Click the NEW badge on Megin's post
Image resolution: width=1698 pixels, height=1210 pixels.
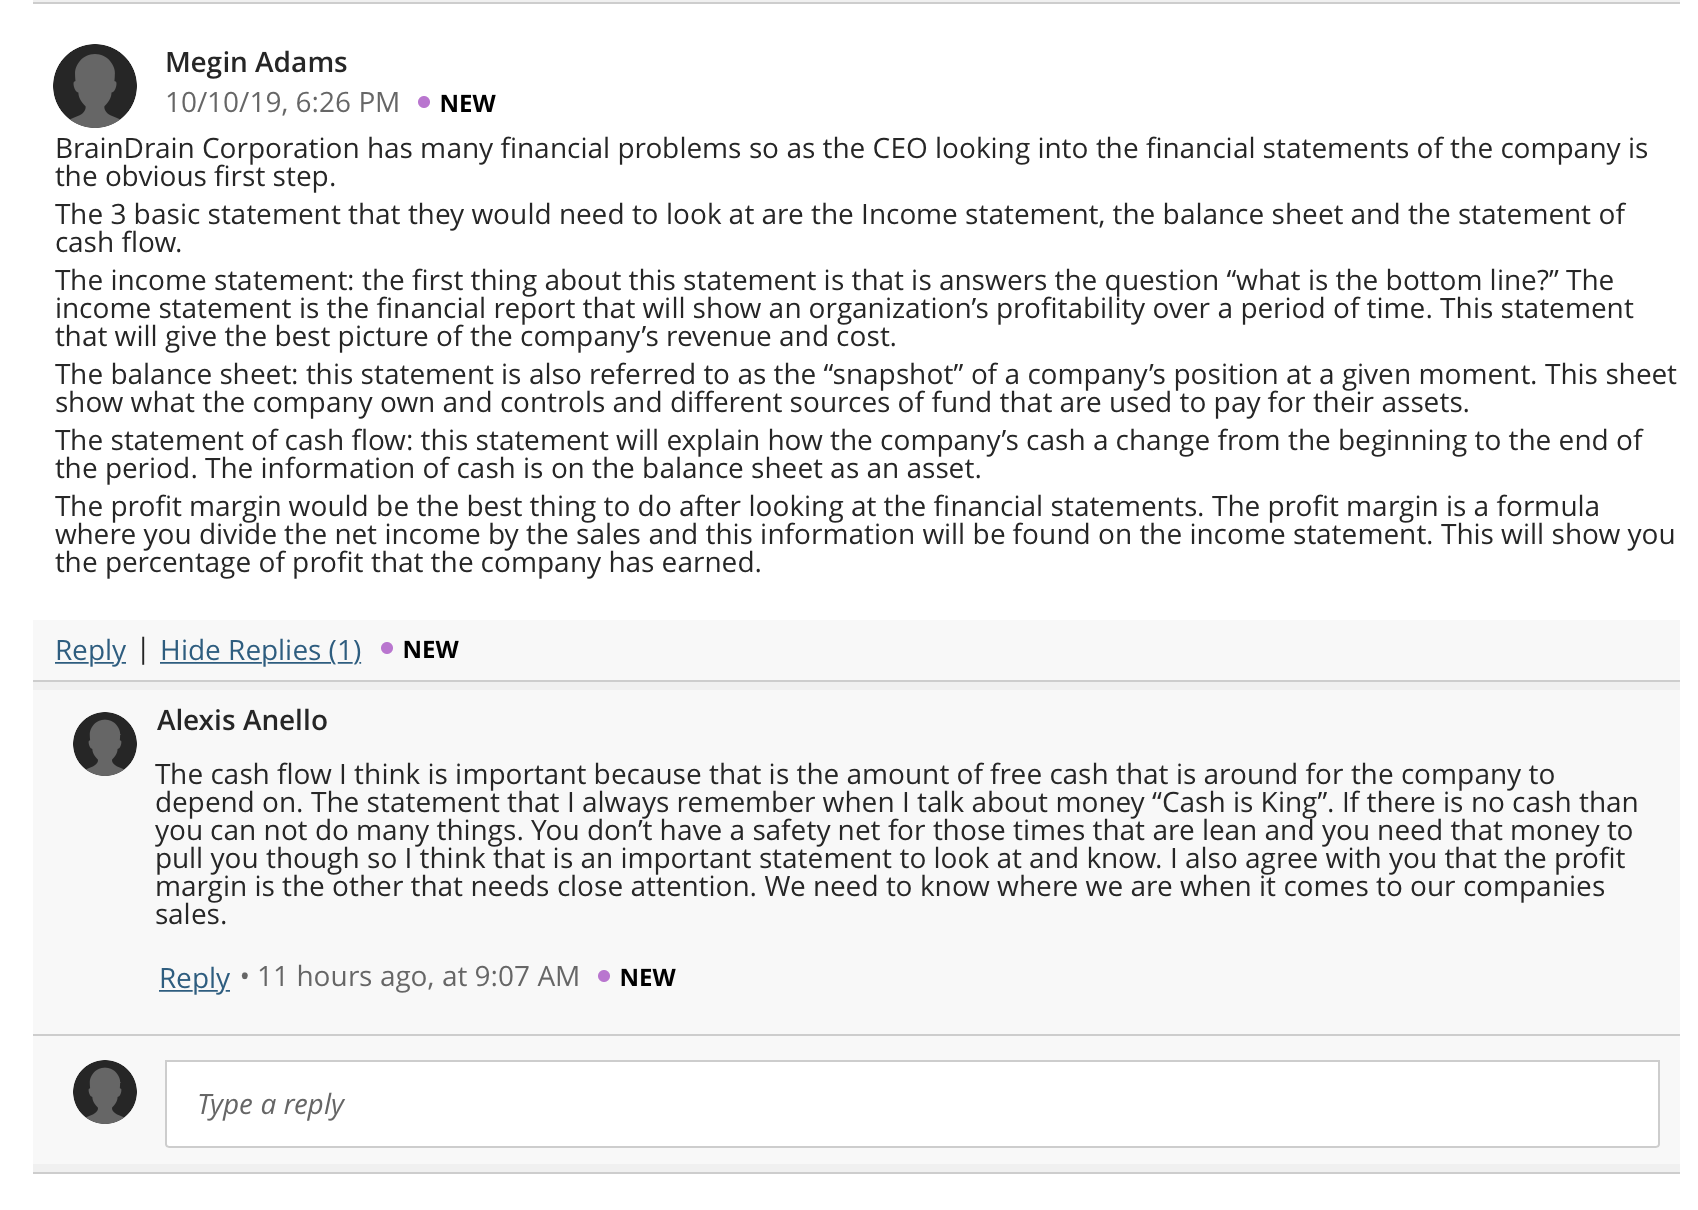(x=468, y=104)
